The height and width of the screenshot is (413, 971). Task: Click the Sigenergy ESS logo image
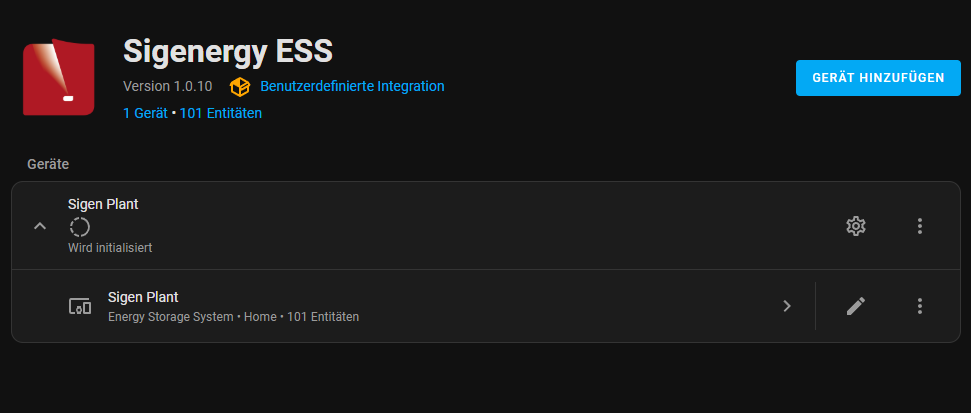tap(59, 75)
